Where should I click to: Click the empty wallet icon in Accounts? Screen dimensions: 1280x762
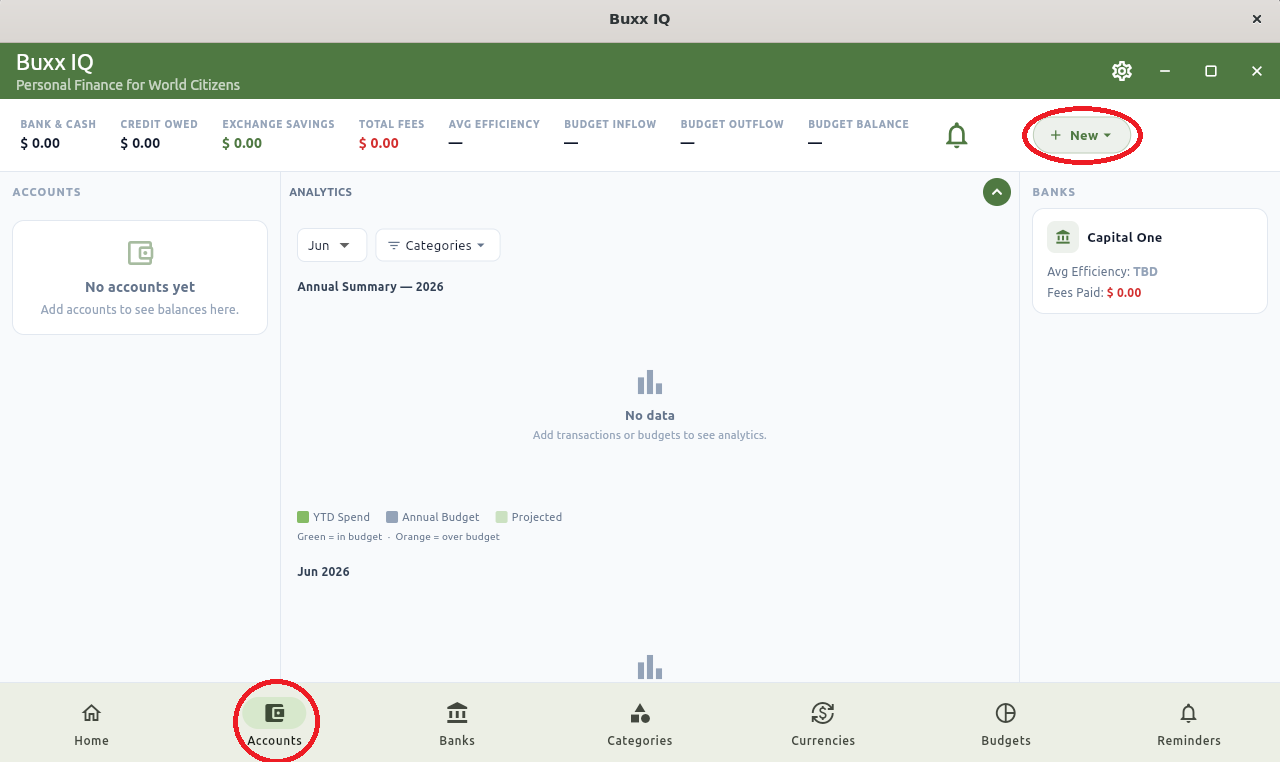pyautogui.click(x=140, y=253)
